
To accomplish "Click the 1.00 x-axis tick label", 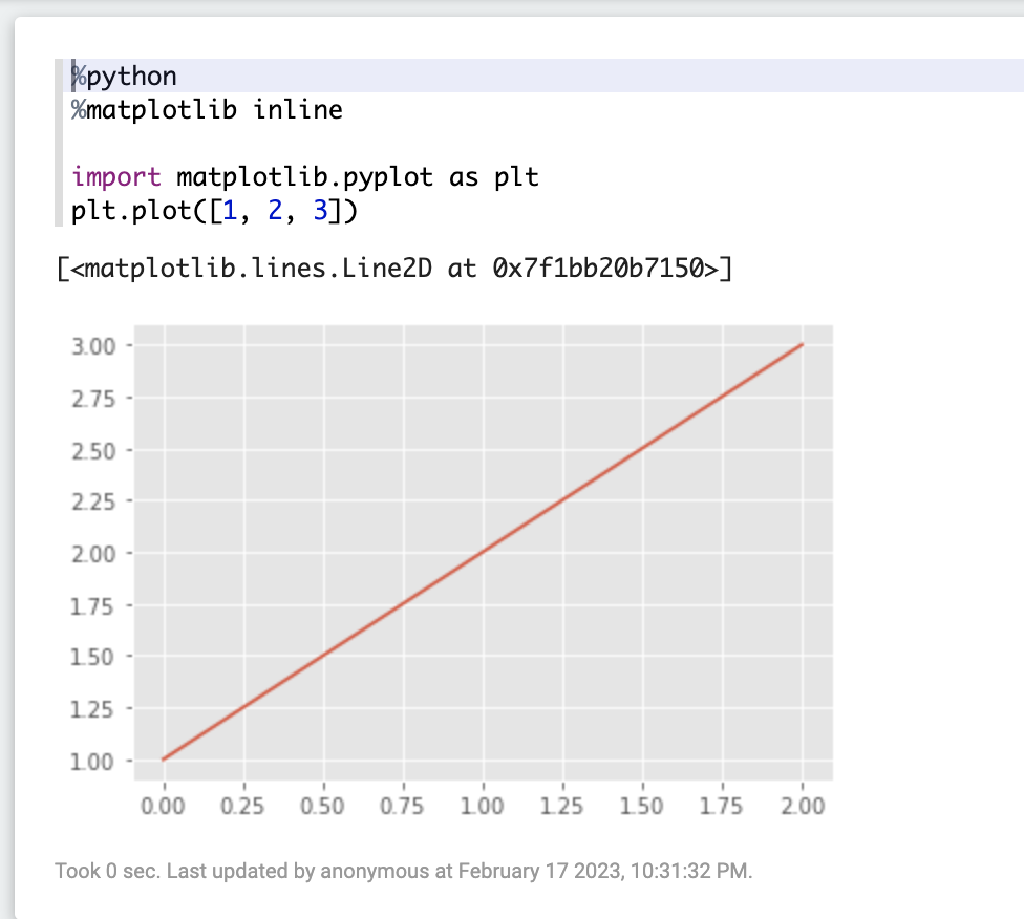I will pos(483,805).
